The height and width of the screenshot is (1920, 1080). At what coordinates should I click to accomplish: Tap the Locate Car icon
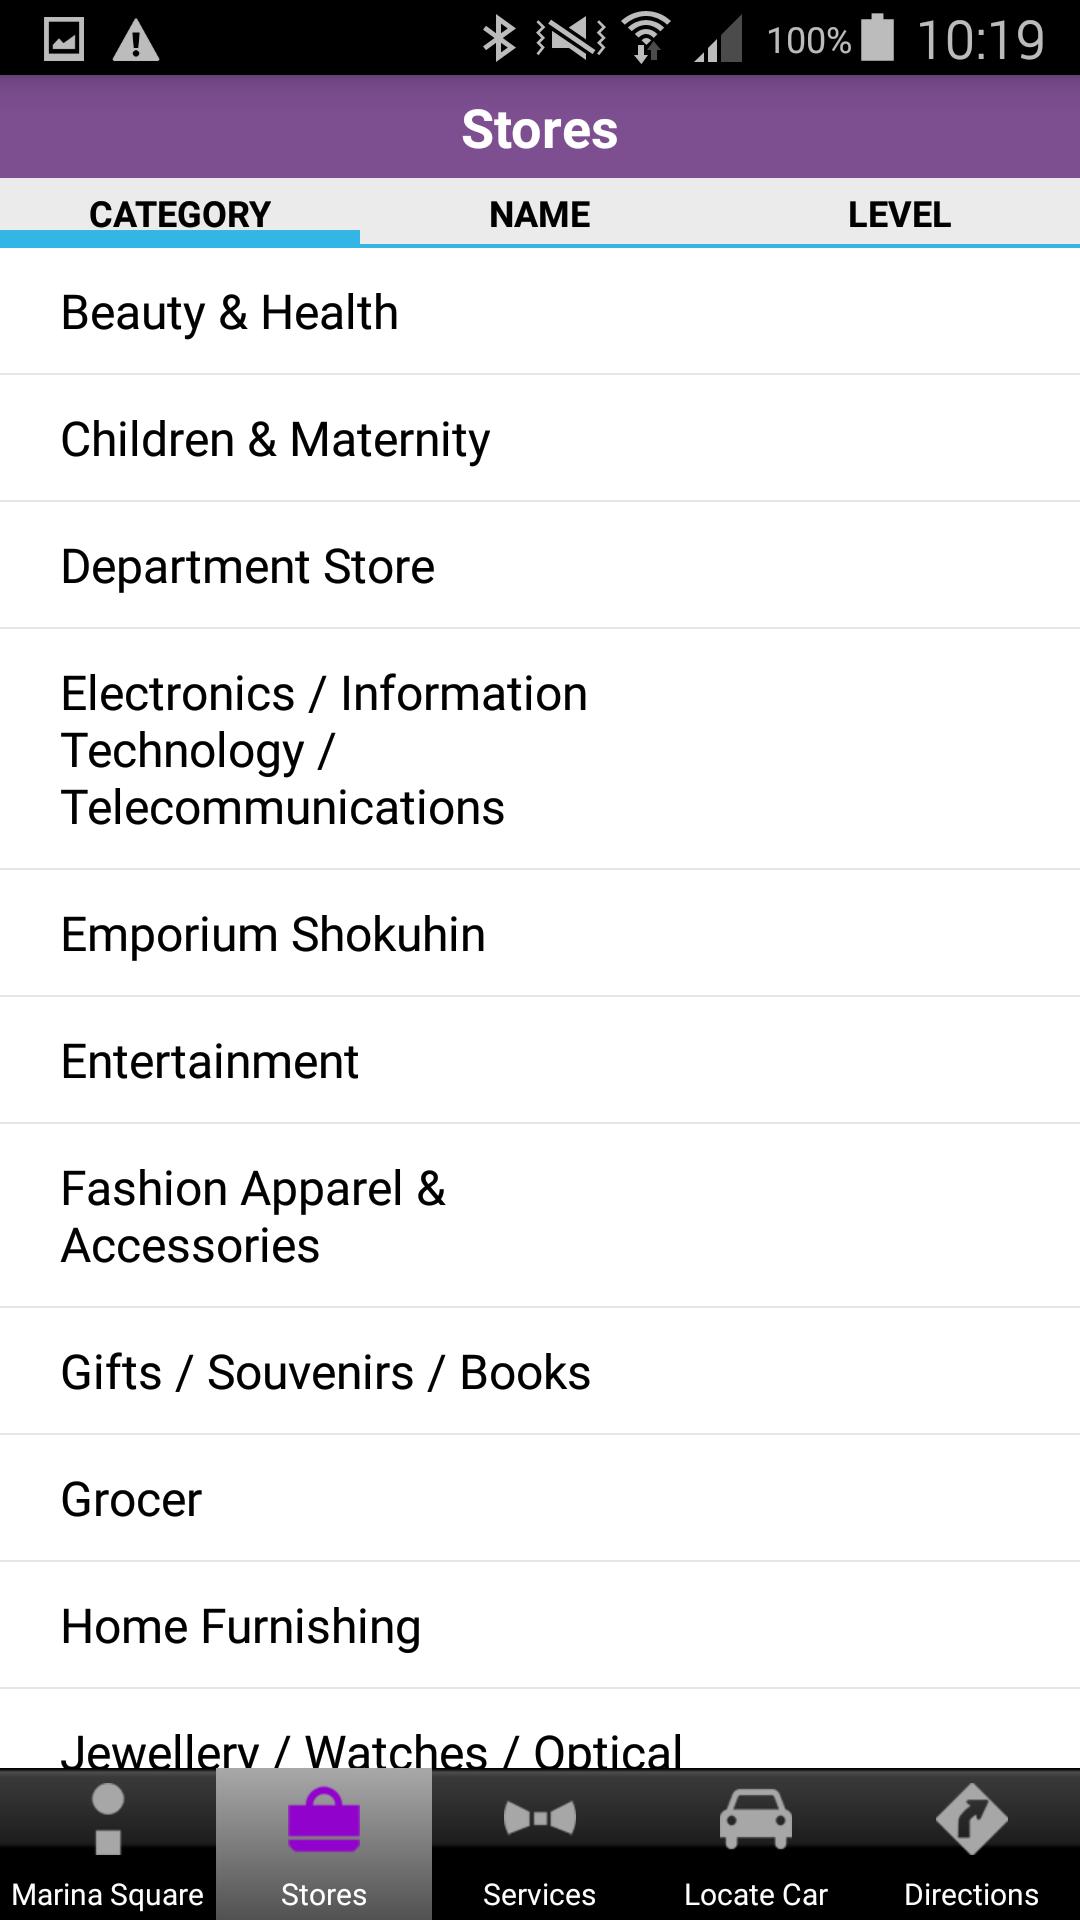point(756,1818)
